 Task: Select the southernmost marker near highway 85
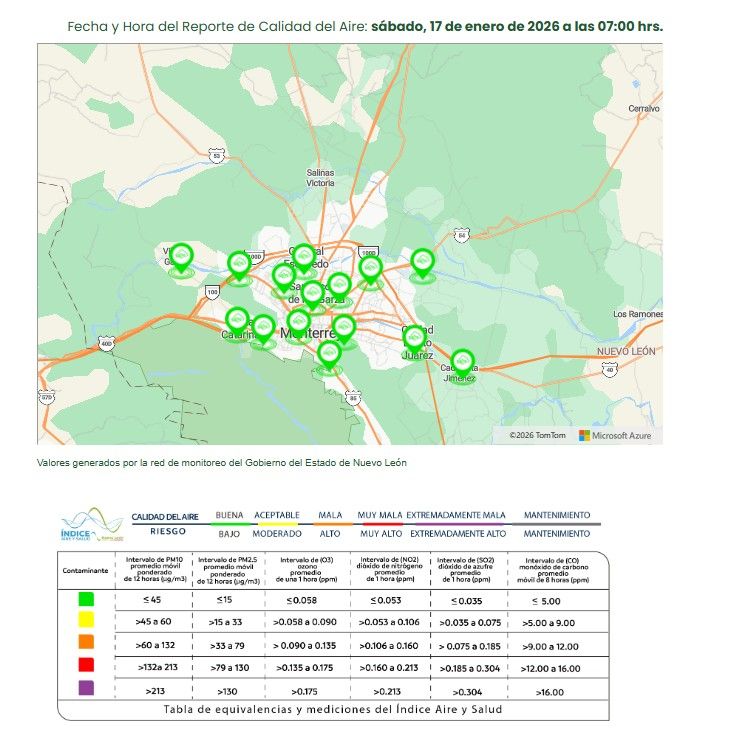tap(329, 354)
